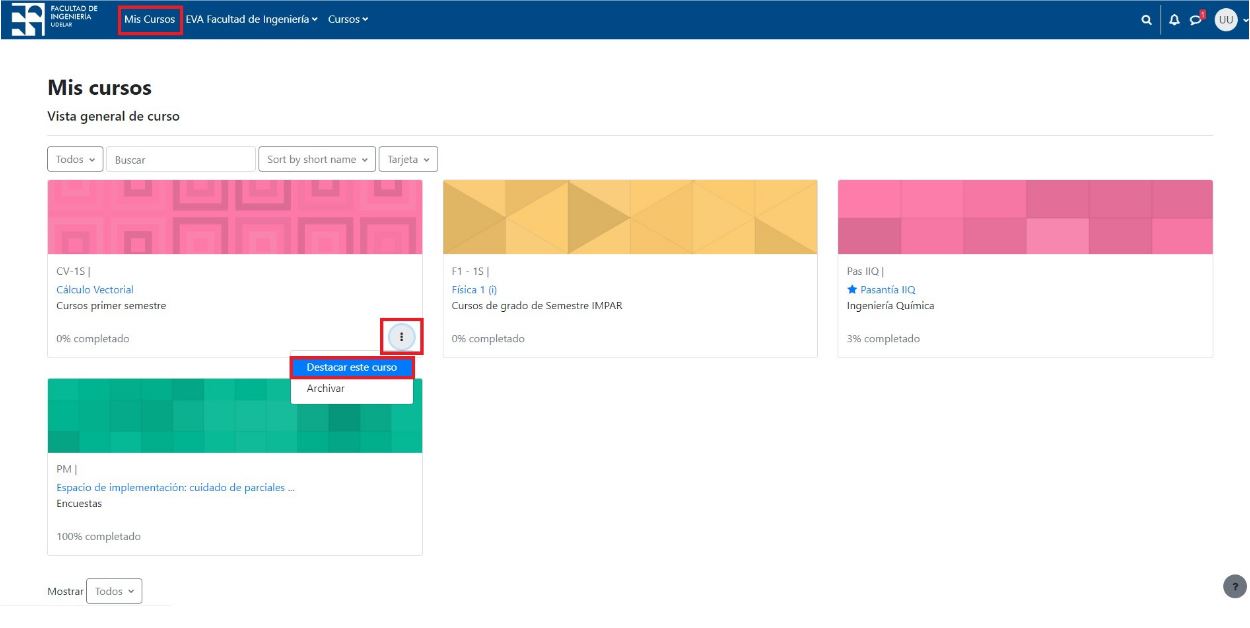Viewport: 1250px width, 628px height.
Task: Click the help question mark button
Action: tap(1235, 587)
